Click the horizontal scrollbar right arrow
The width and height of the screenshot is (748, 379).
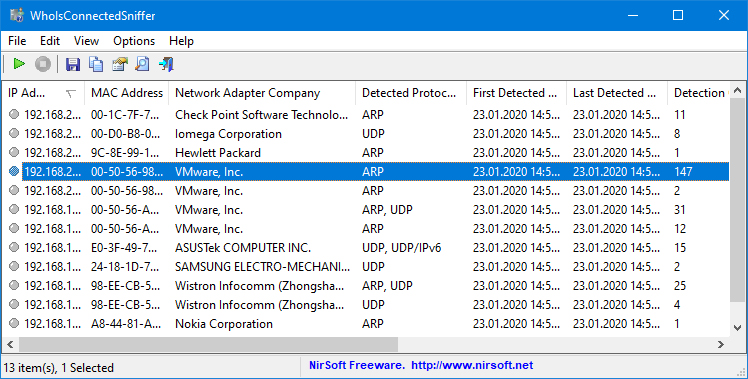[x=721, y=344]
